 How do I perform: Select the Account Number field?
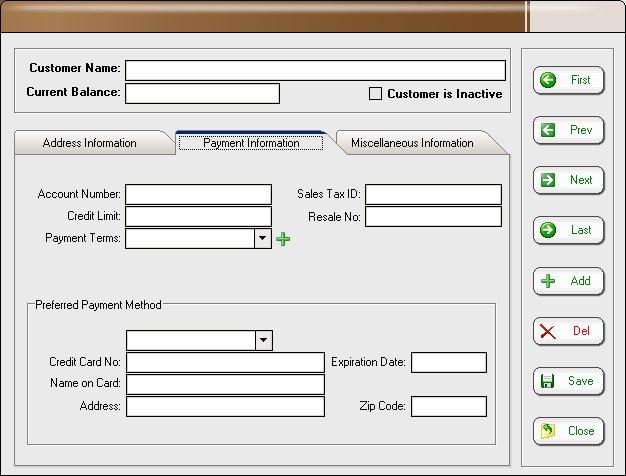pos(198,194)
